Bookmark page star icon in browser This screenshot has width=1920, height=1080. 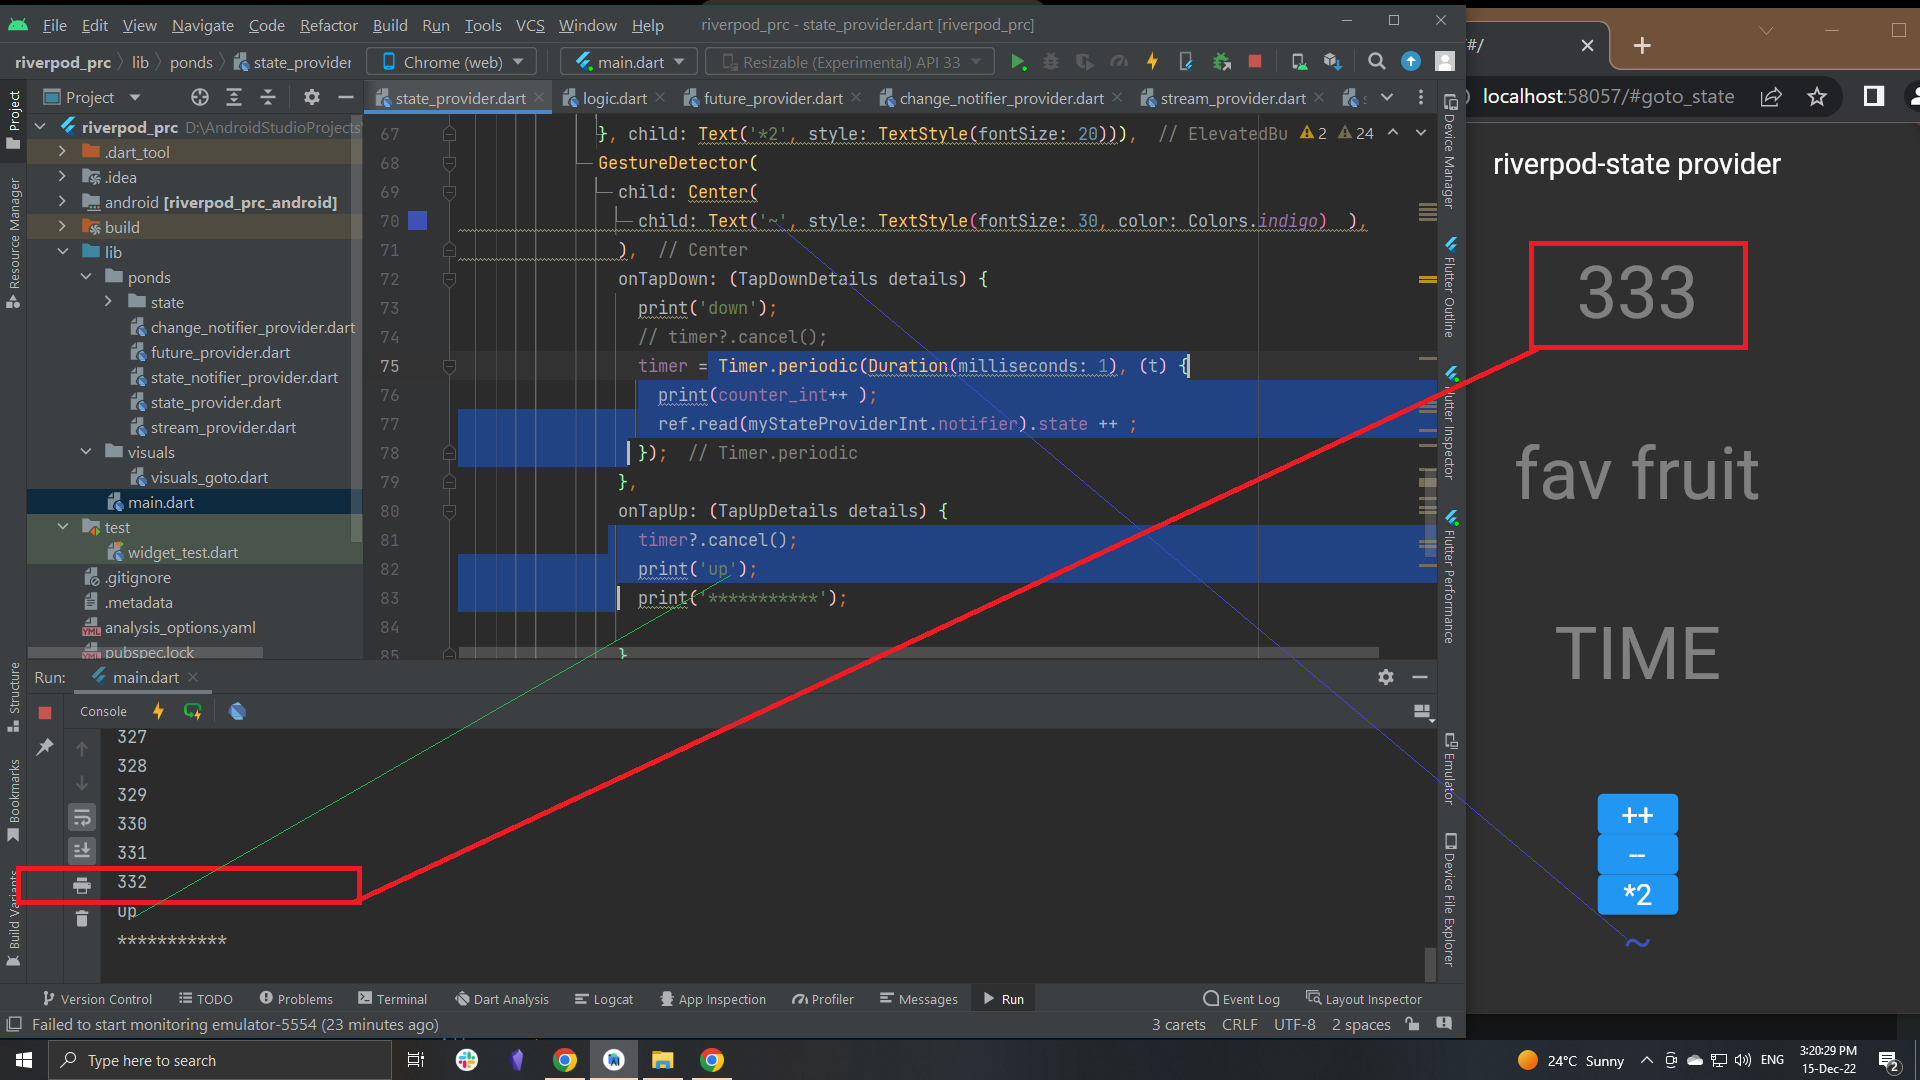[1817, 96]
